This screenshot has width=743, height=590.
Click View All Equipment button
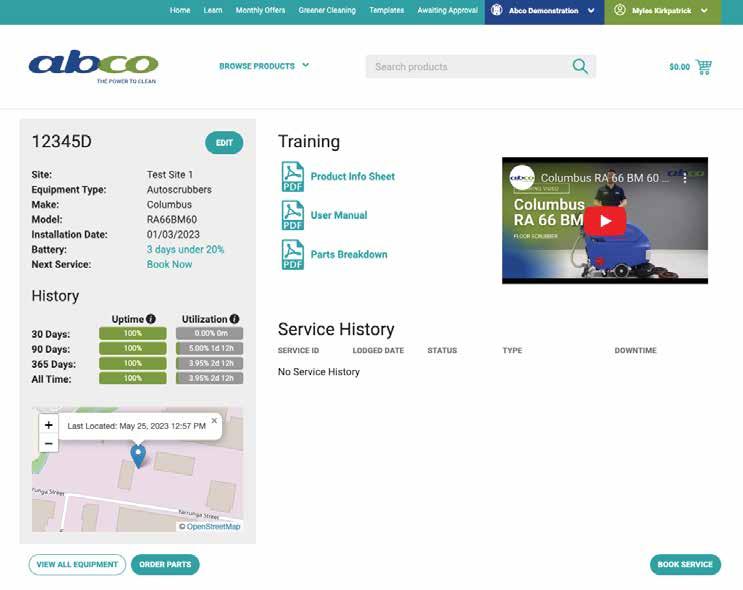point(77,564)
